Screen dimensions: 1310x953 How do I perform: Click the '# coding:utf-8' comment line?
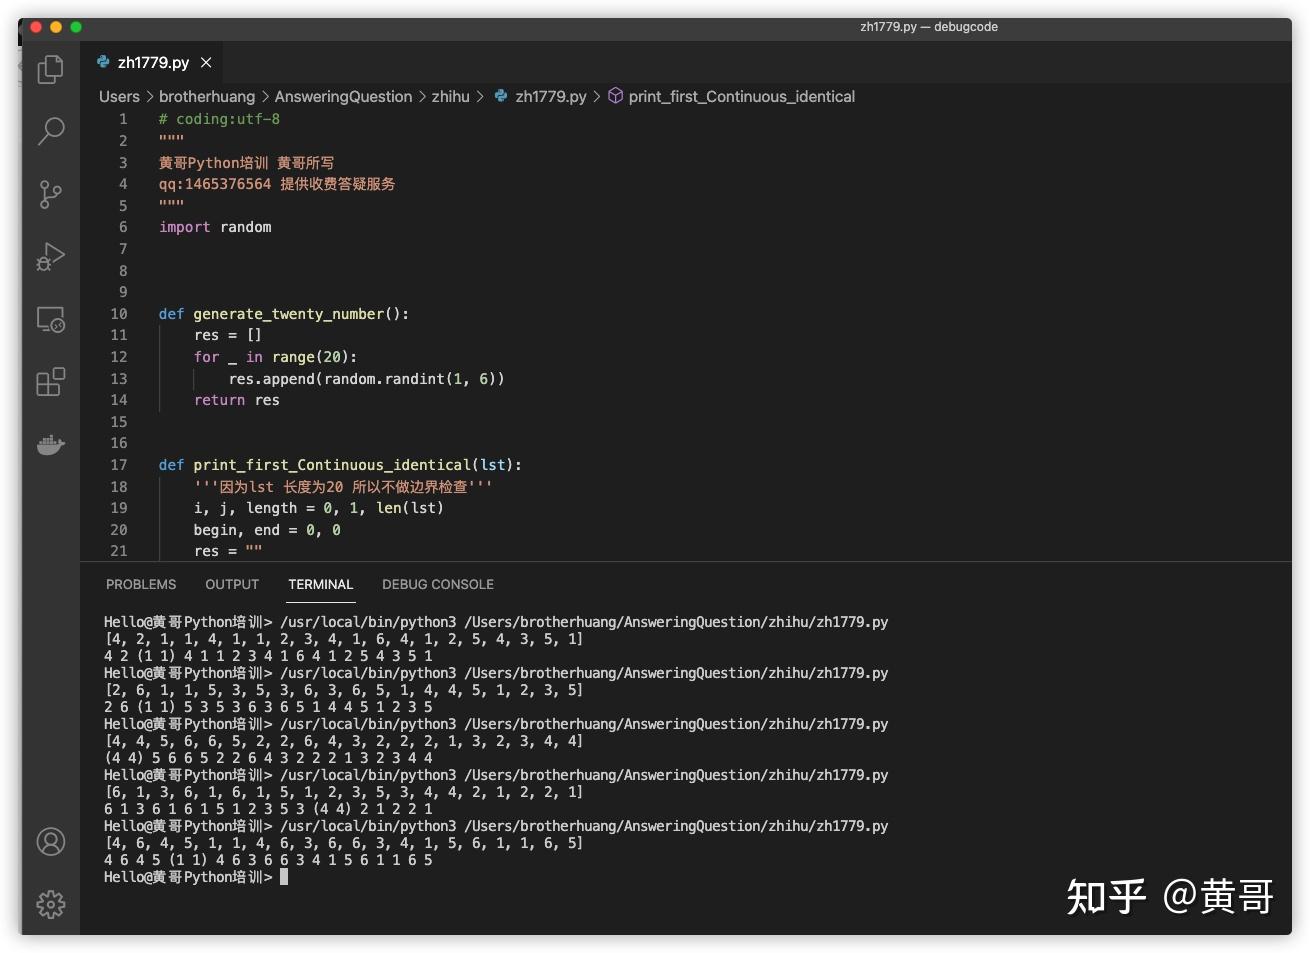pos(219,119)
